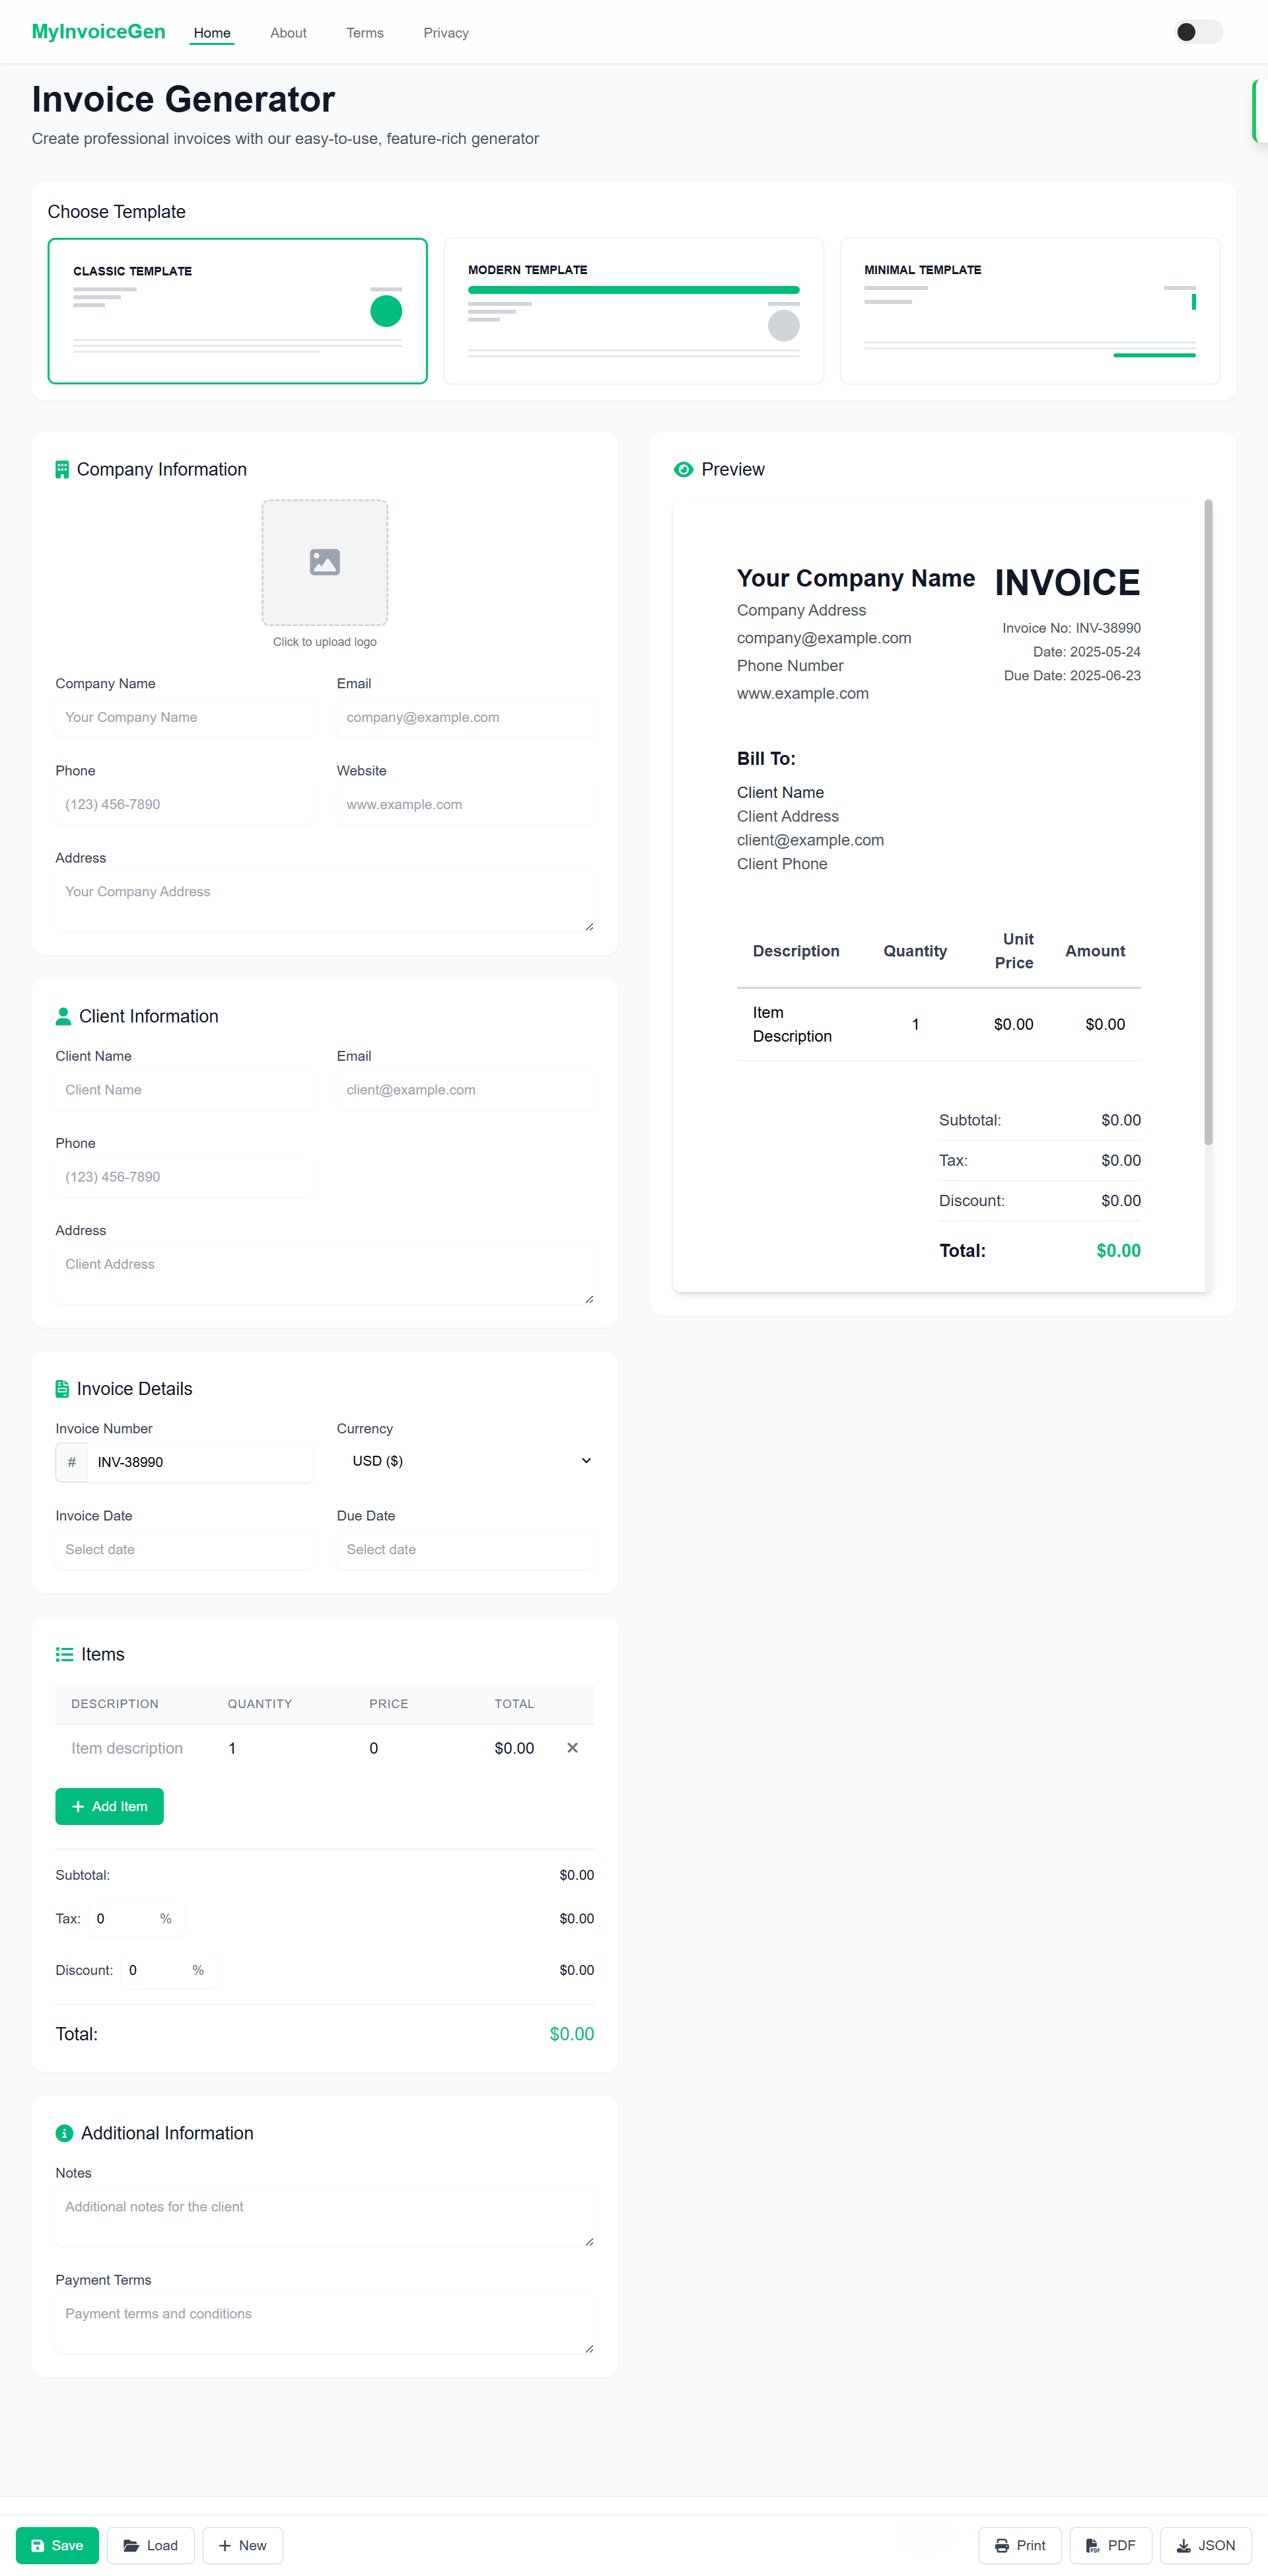Open the Invoice Date picker field
The image size is (1268, 2576).
[x=184, y=1549]
